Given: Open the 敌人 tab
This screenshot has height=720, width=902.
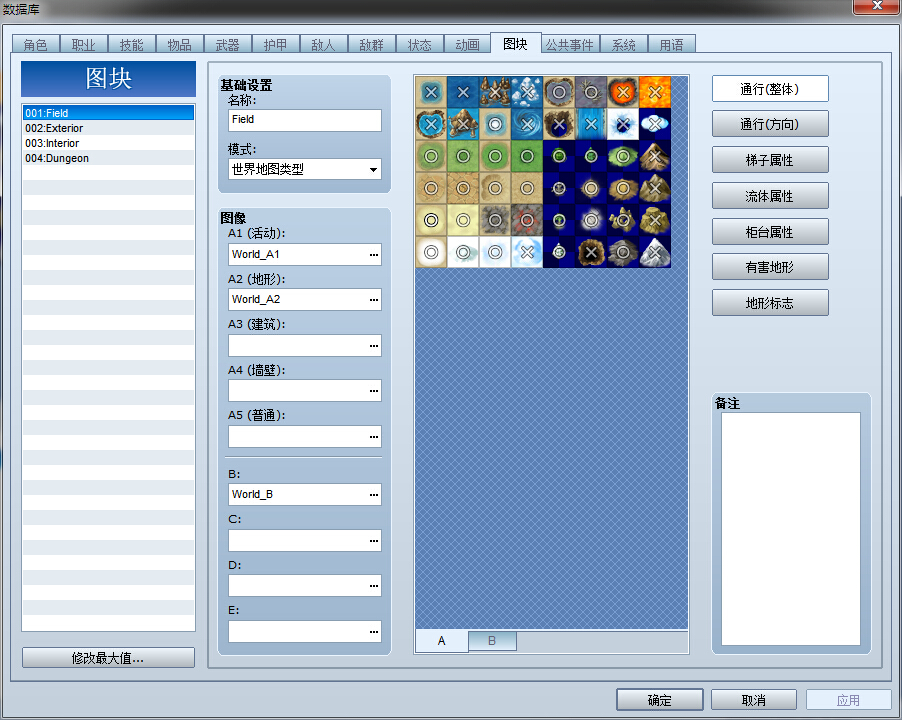Looking at the screenshot, I should coord(323,44).
